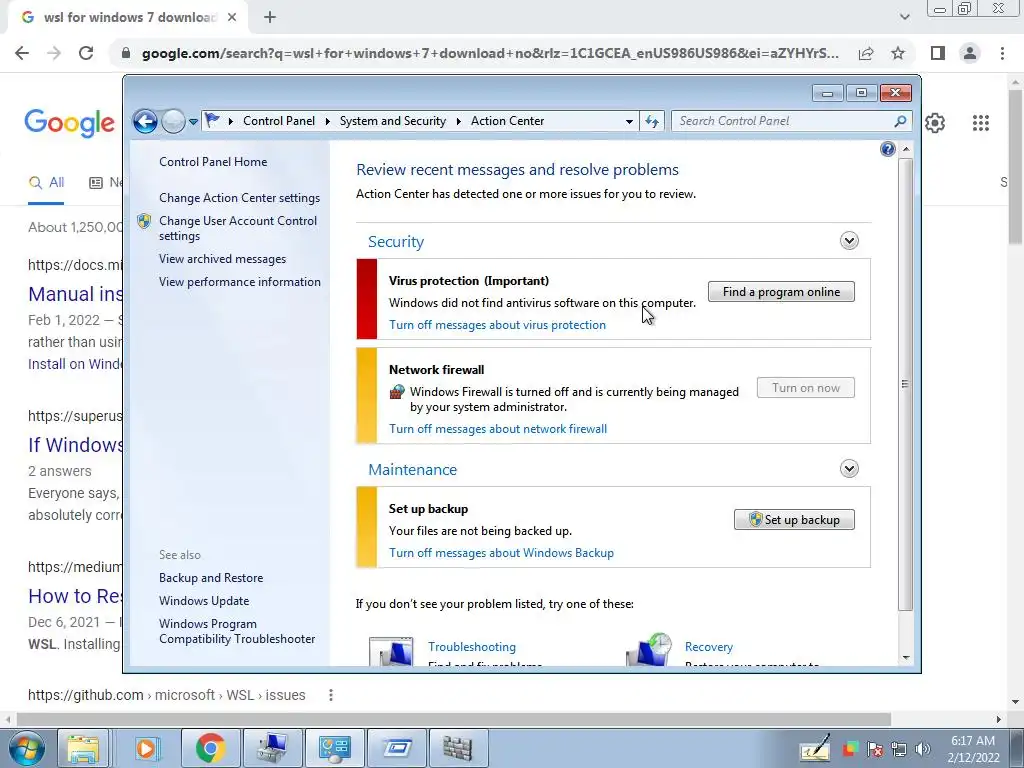Open Windows Firewall brick icon in taskbar

pos(457,748)
